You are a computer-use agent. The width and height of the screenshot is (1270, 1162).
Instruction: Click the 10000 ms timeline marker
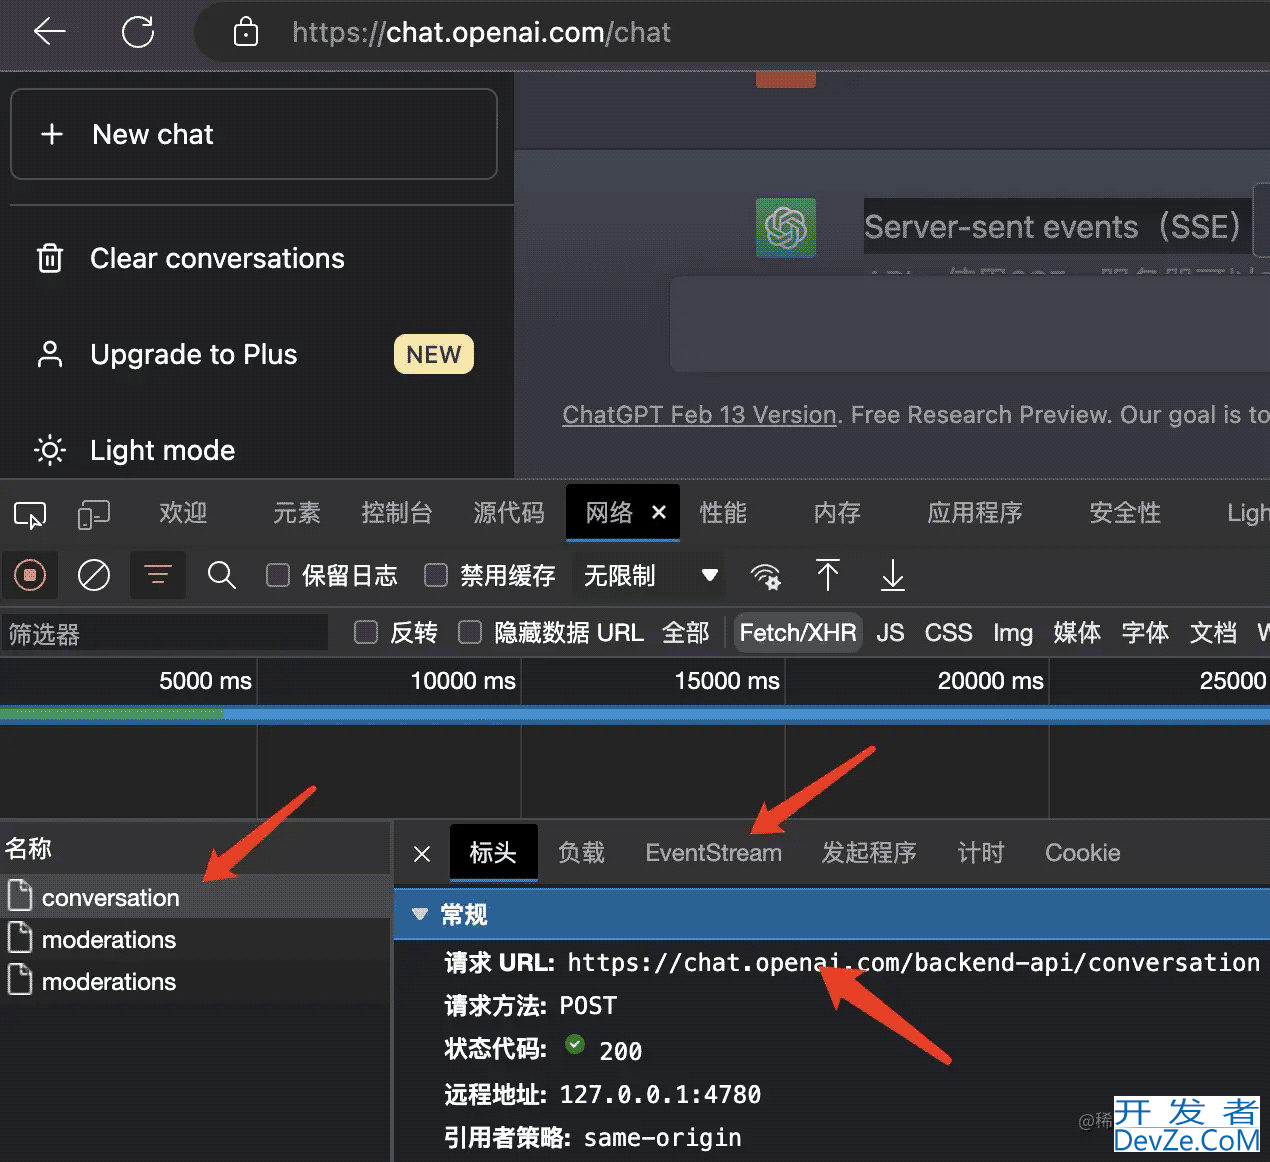(x=463, y=681)
